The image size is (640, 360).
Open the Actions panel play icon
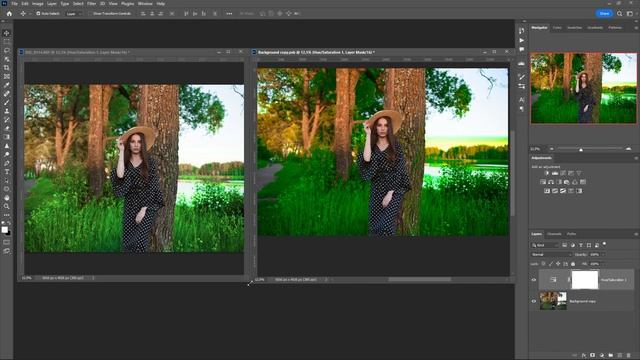coord(522,40)
